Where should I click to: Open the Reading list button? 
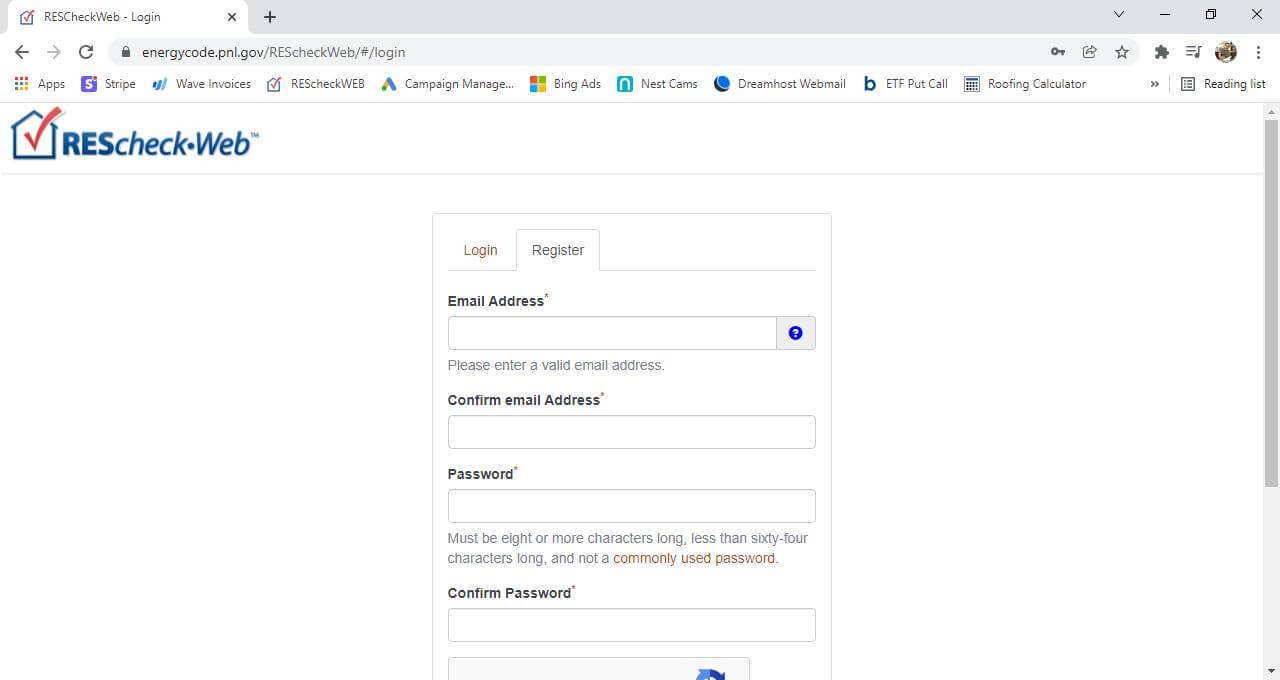click(x=1223, y=84)
